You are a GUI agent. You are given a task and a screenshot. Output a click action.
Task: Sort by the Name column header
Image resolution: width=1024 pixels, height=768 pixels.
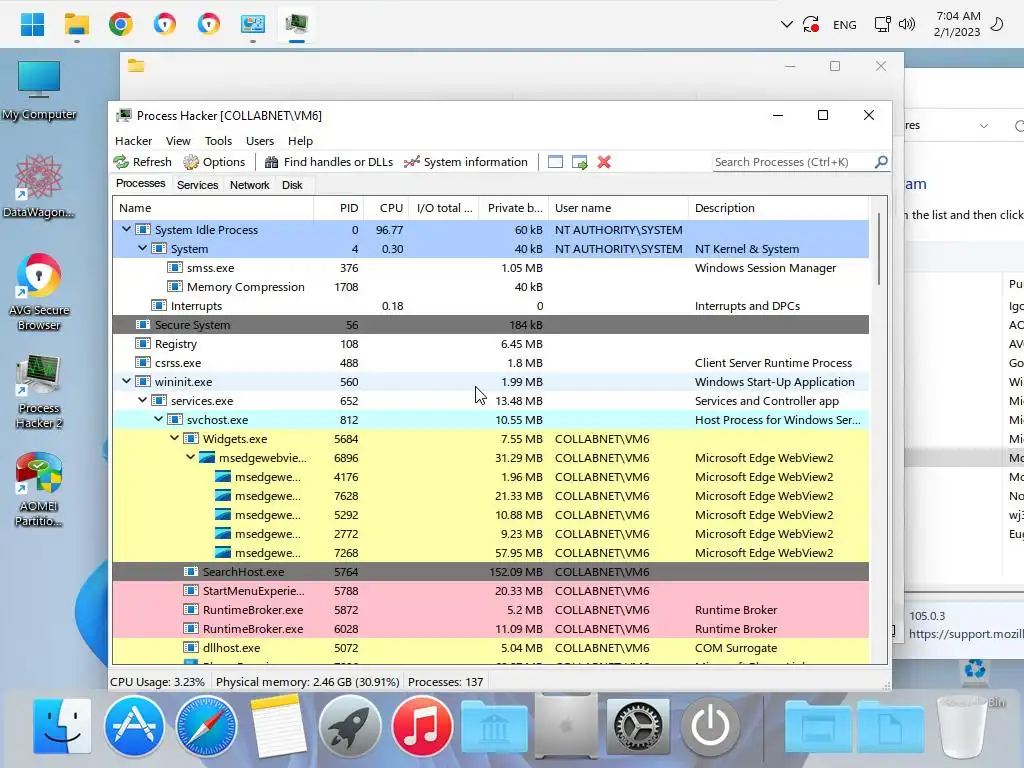(x=213, y=208)
